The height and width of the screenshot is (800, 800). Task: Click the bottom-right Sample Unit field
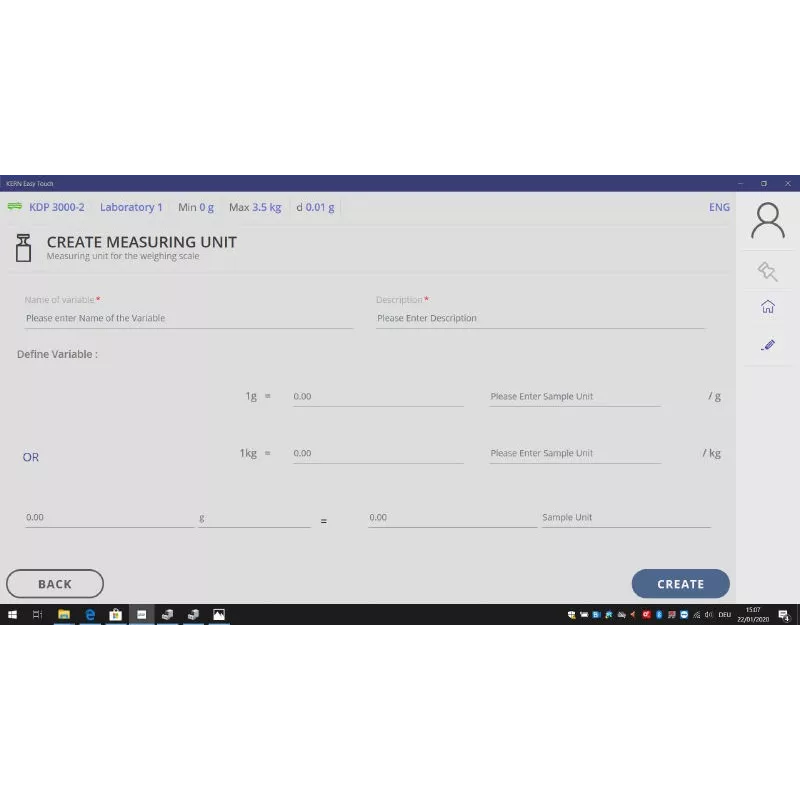[x=625, y=518]
